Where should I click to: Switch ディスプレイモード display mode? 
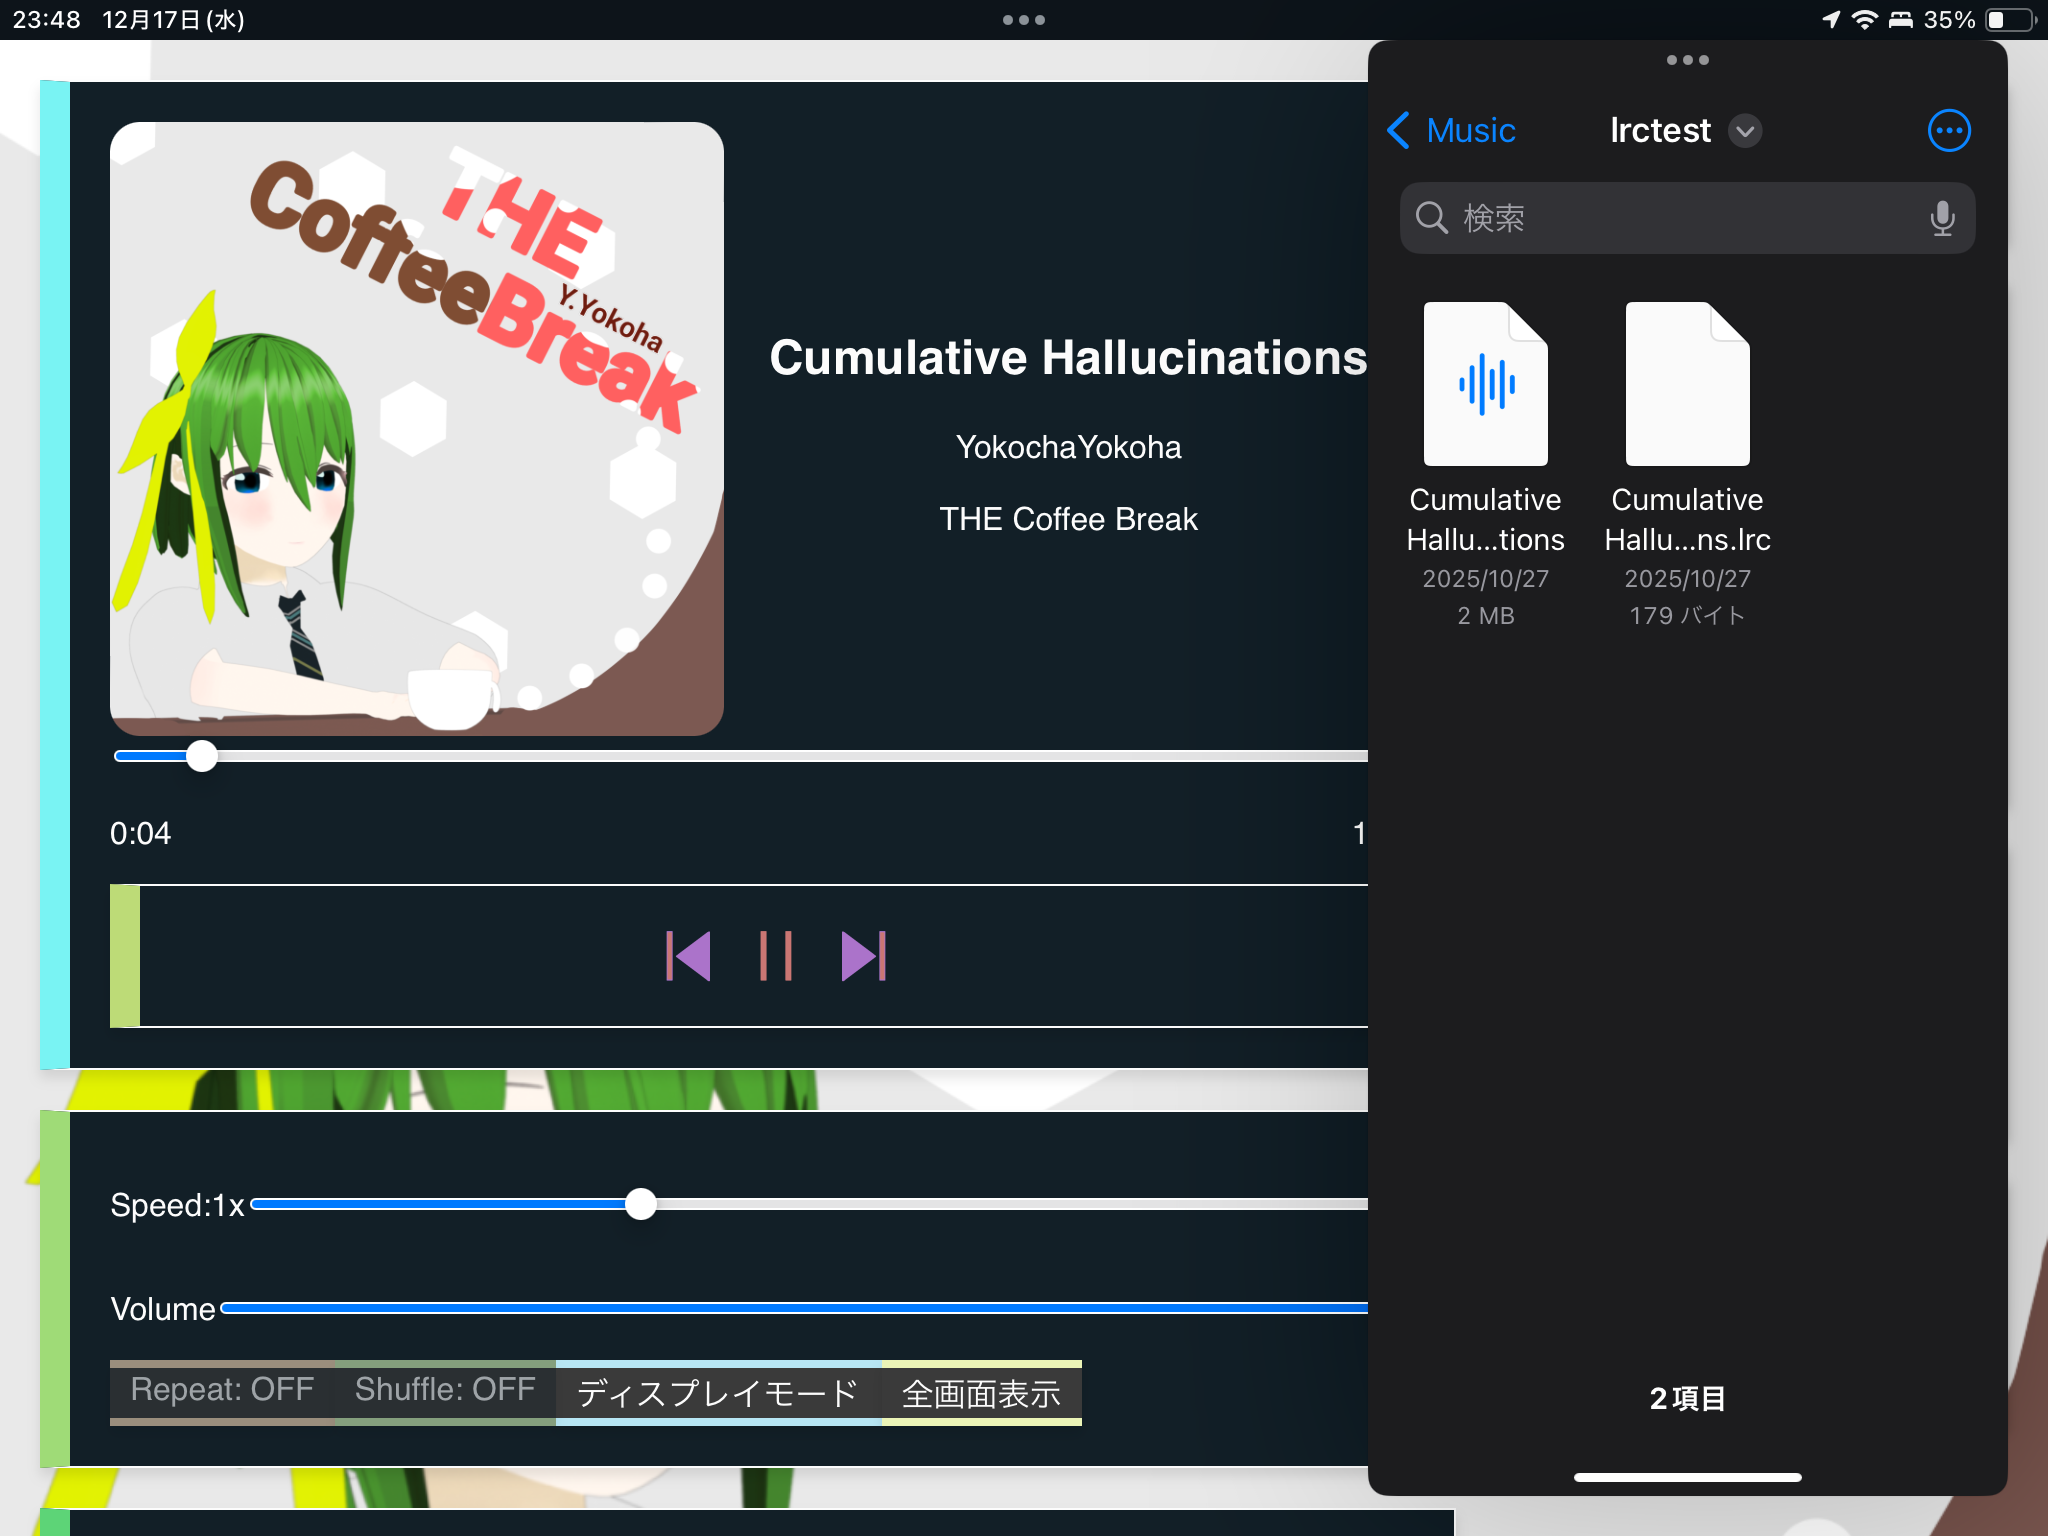click(717, 1393)
